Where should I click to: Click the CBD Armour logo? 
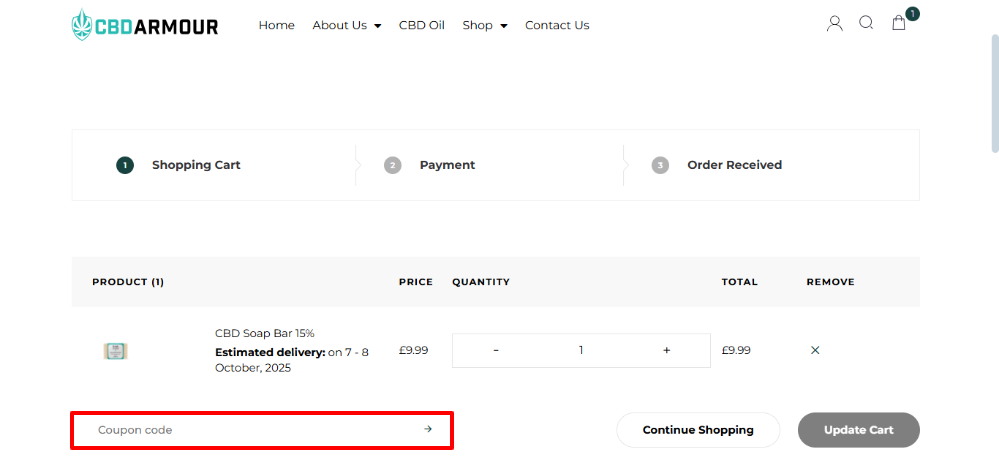coord(145,25)
